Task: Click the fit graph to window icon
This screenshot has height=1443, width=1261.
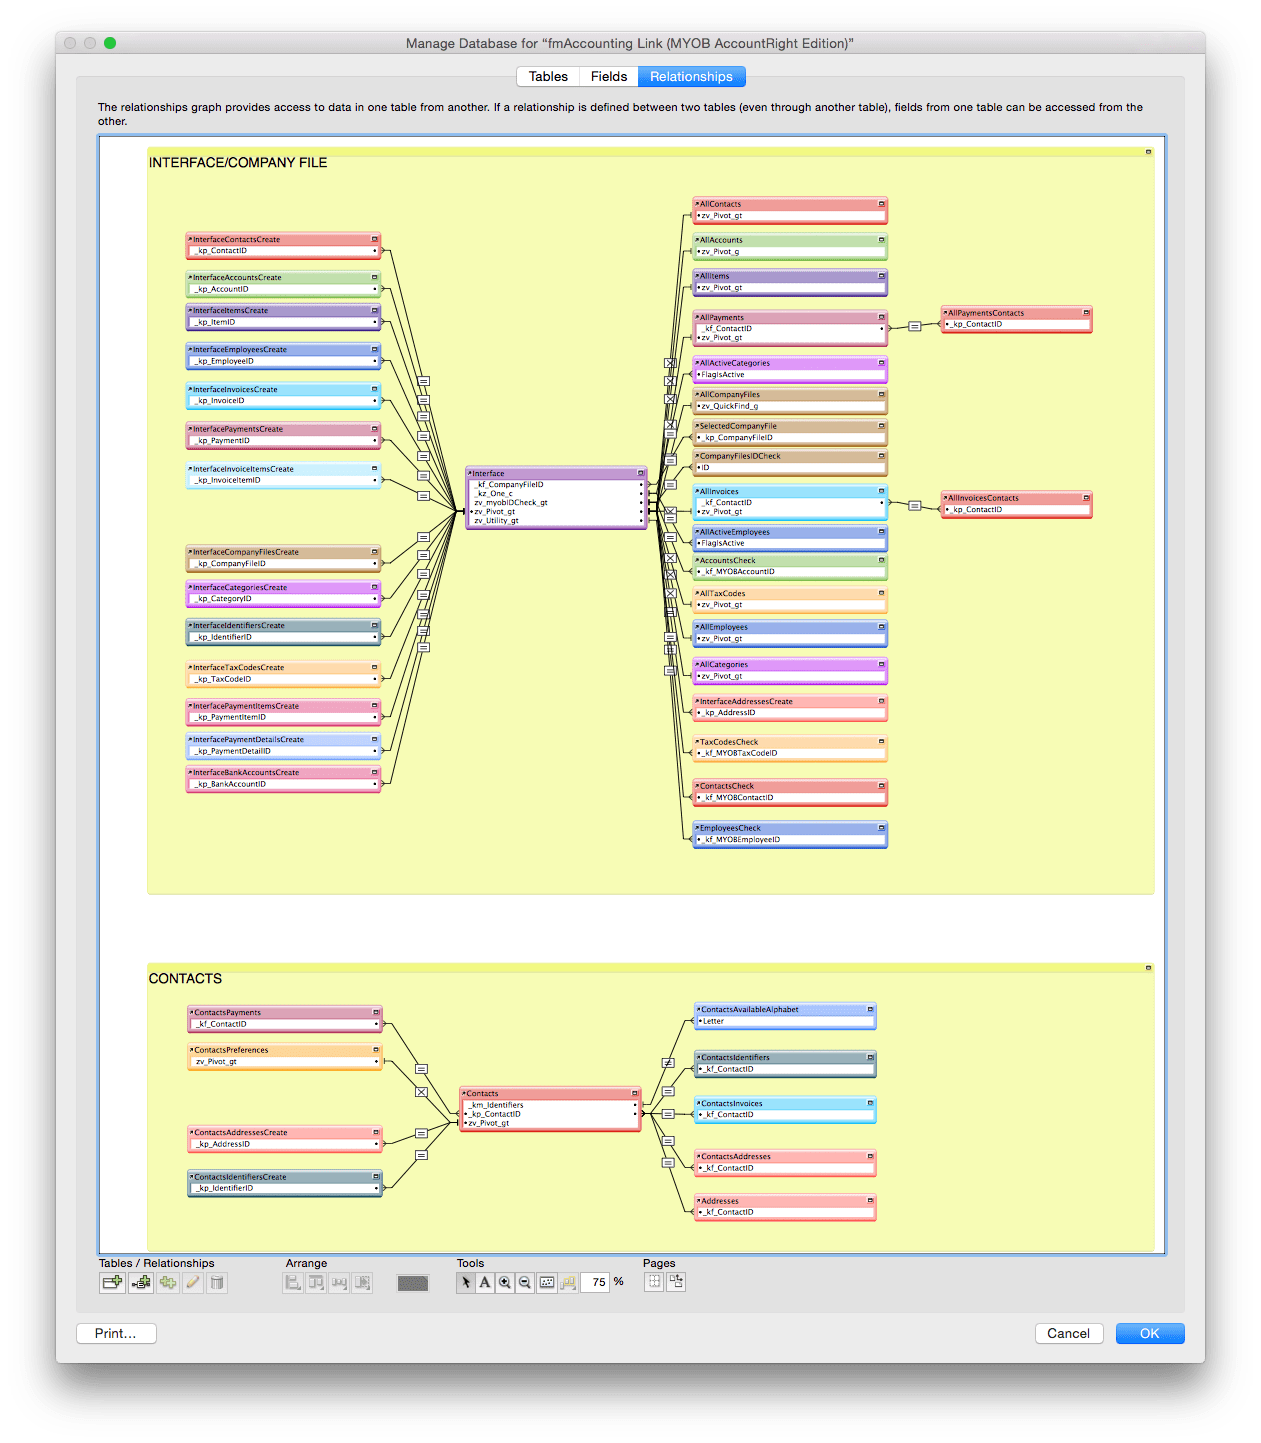Action: pyautogui.click(x=547, y=1282)
